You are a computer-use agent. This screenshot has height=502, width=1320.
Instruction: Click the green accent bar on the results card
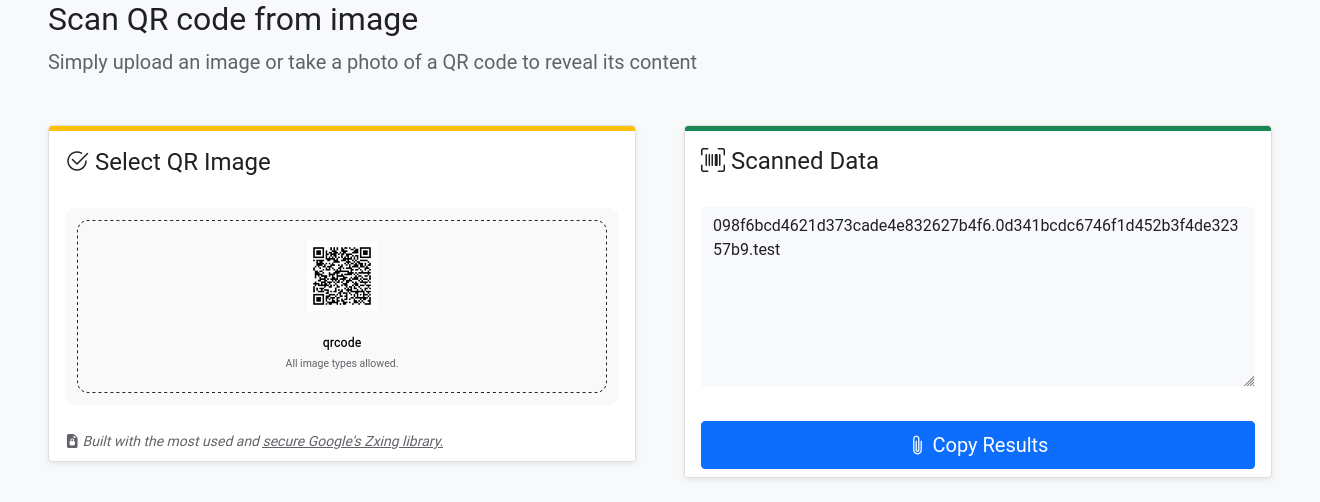978,128
